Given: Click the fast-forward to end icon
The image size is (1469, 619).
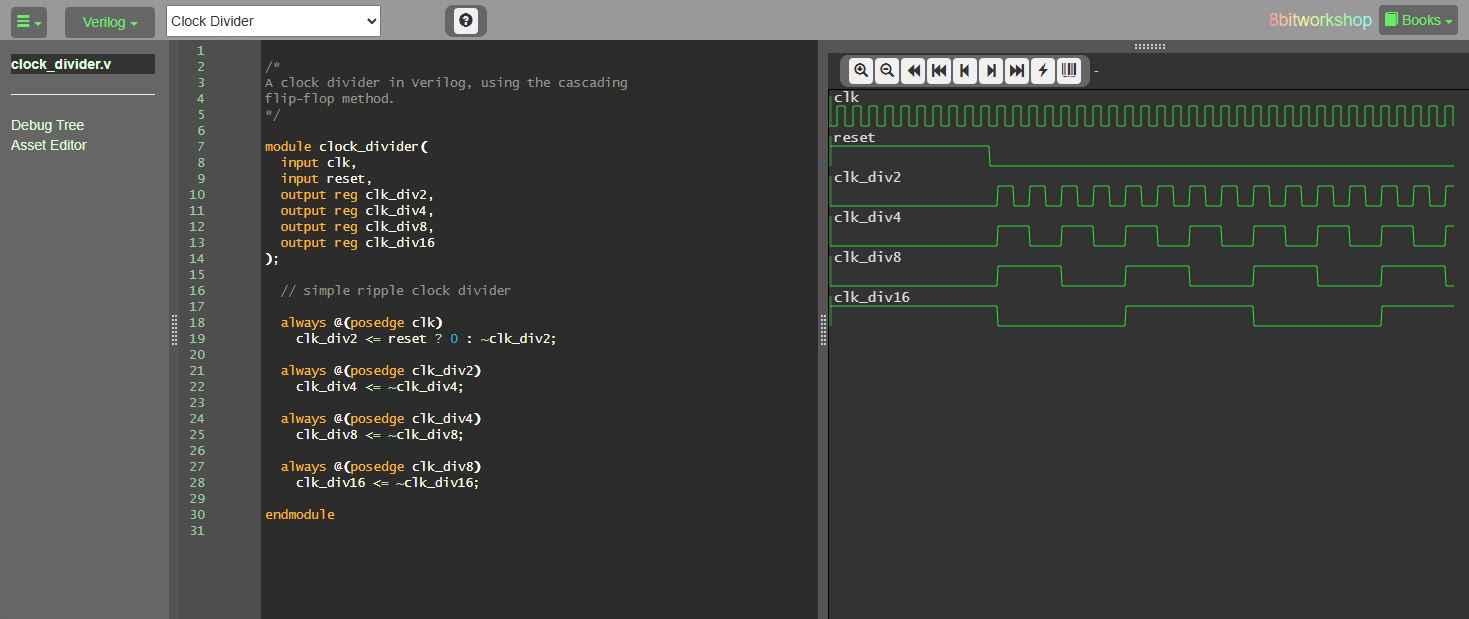Looking at the screenshot, I should (1017, 70).
